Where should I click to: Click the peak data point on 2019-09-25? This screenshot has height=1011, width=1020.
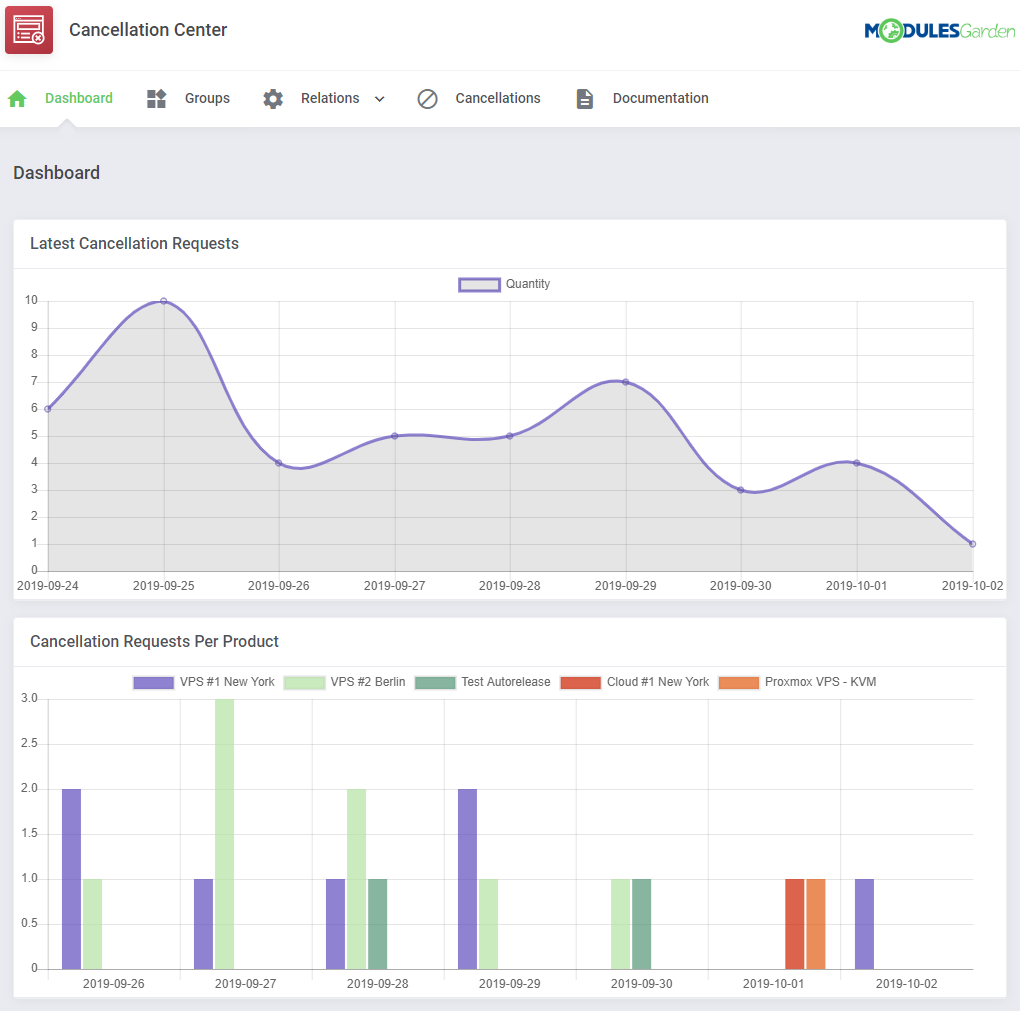pos(164,301)
